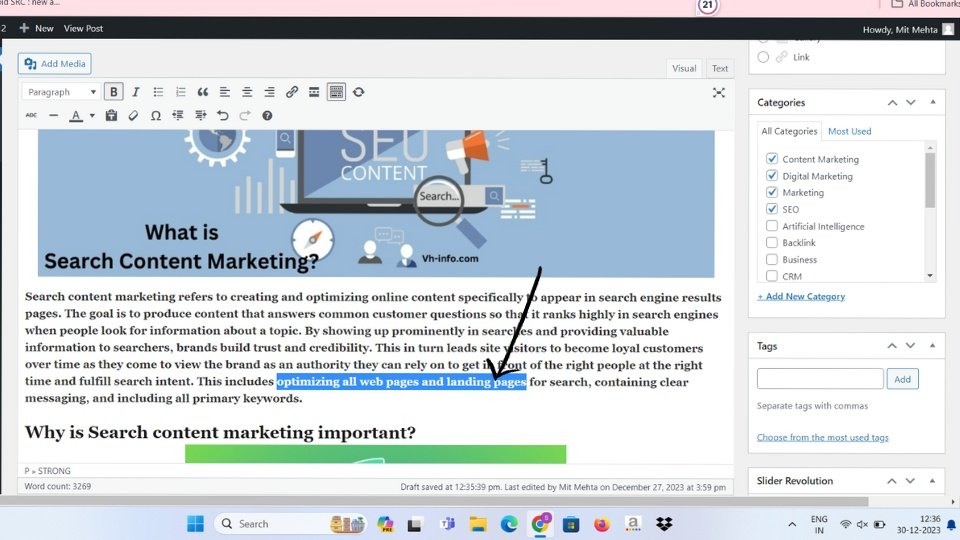
Task: Apply blockquote formatting
Action: (x=203, y=92)
